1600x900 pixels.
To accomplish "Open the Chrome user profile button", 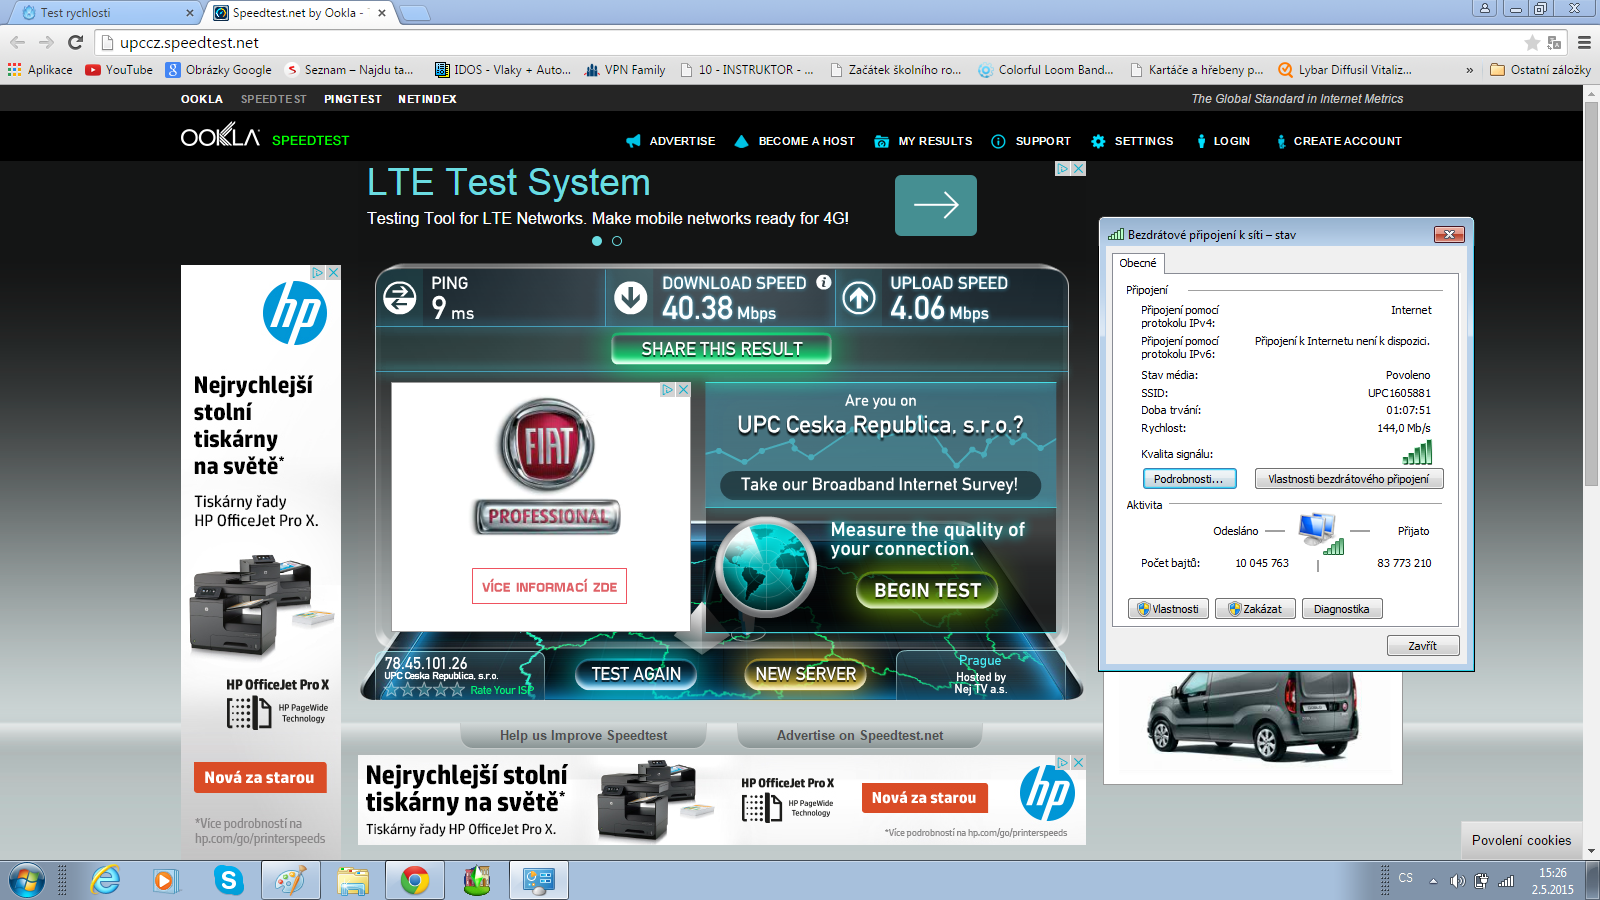I will (1485, 9).
